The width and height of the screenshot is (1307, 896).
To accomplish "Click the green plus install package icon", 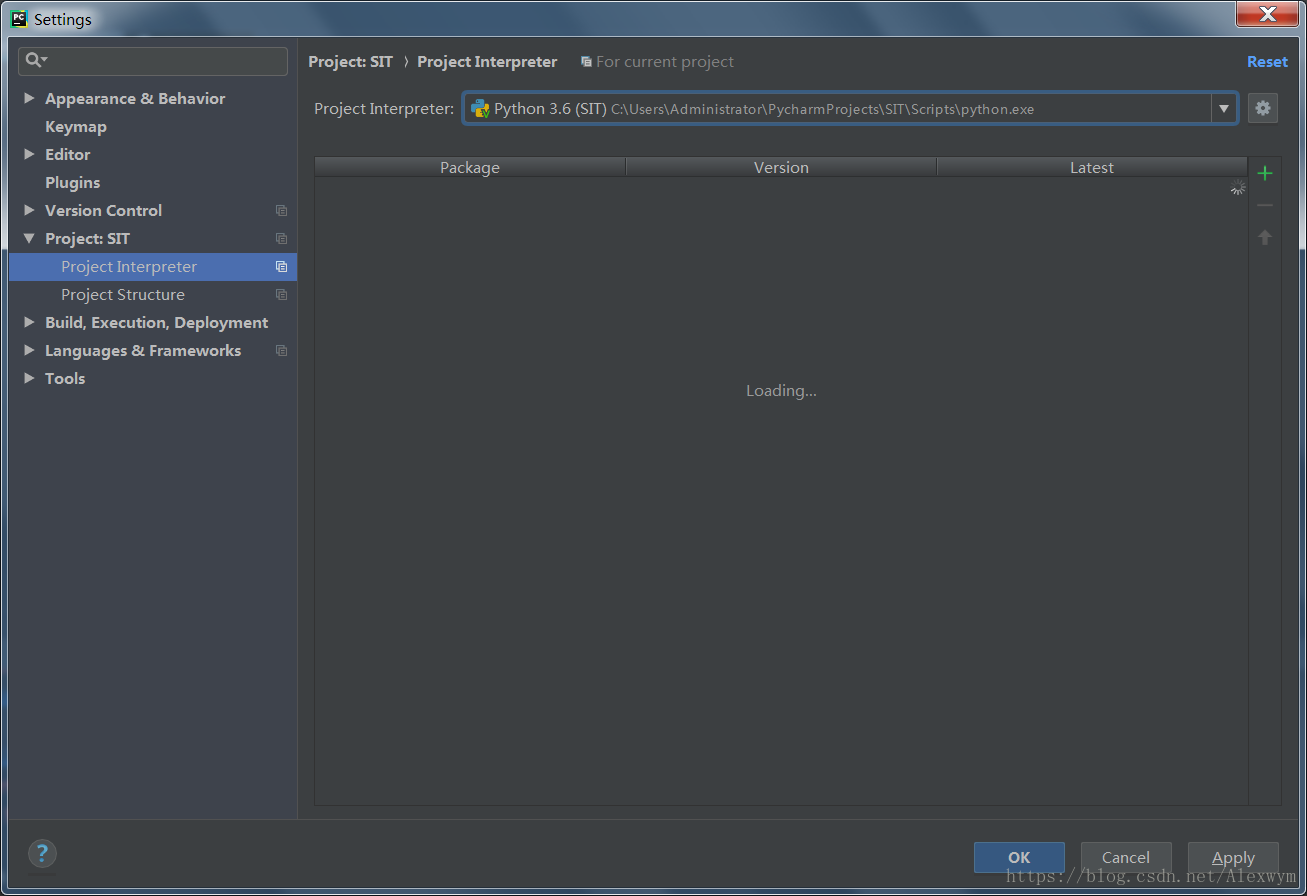I will (1265, 173).
